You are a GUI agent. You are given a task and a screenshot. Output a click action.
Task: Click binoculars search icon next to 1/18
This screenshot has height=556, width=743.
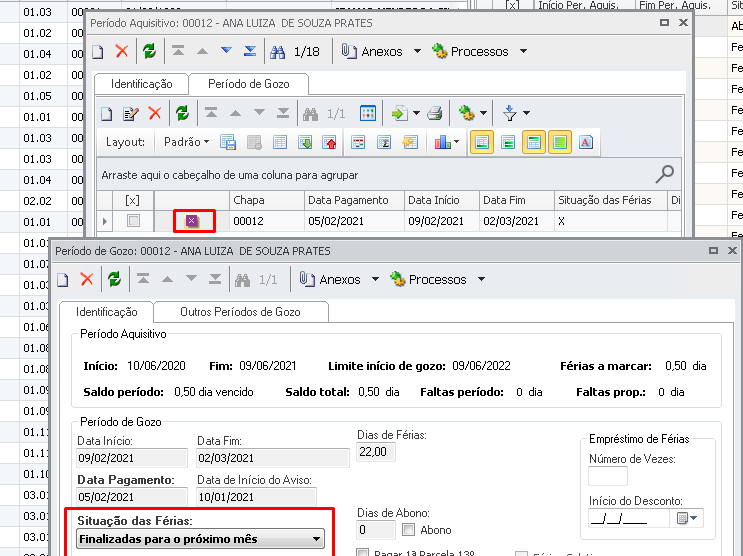pos(277,52)
